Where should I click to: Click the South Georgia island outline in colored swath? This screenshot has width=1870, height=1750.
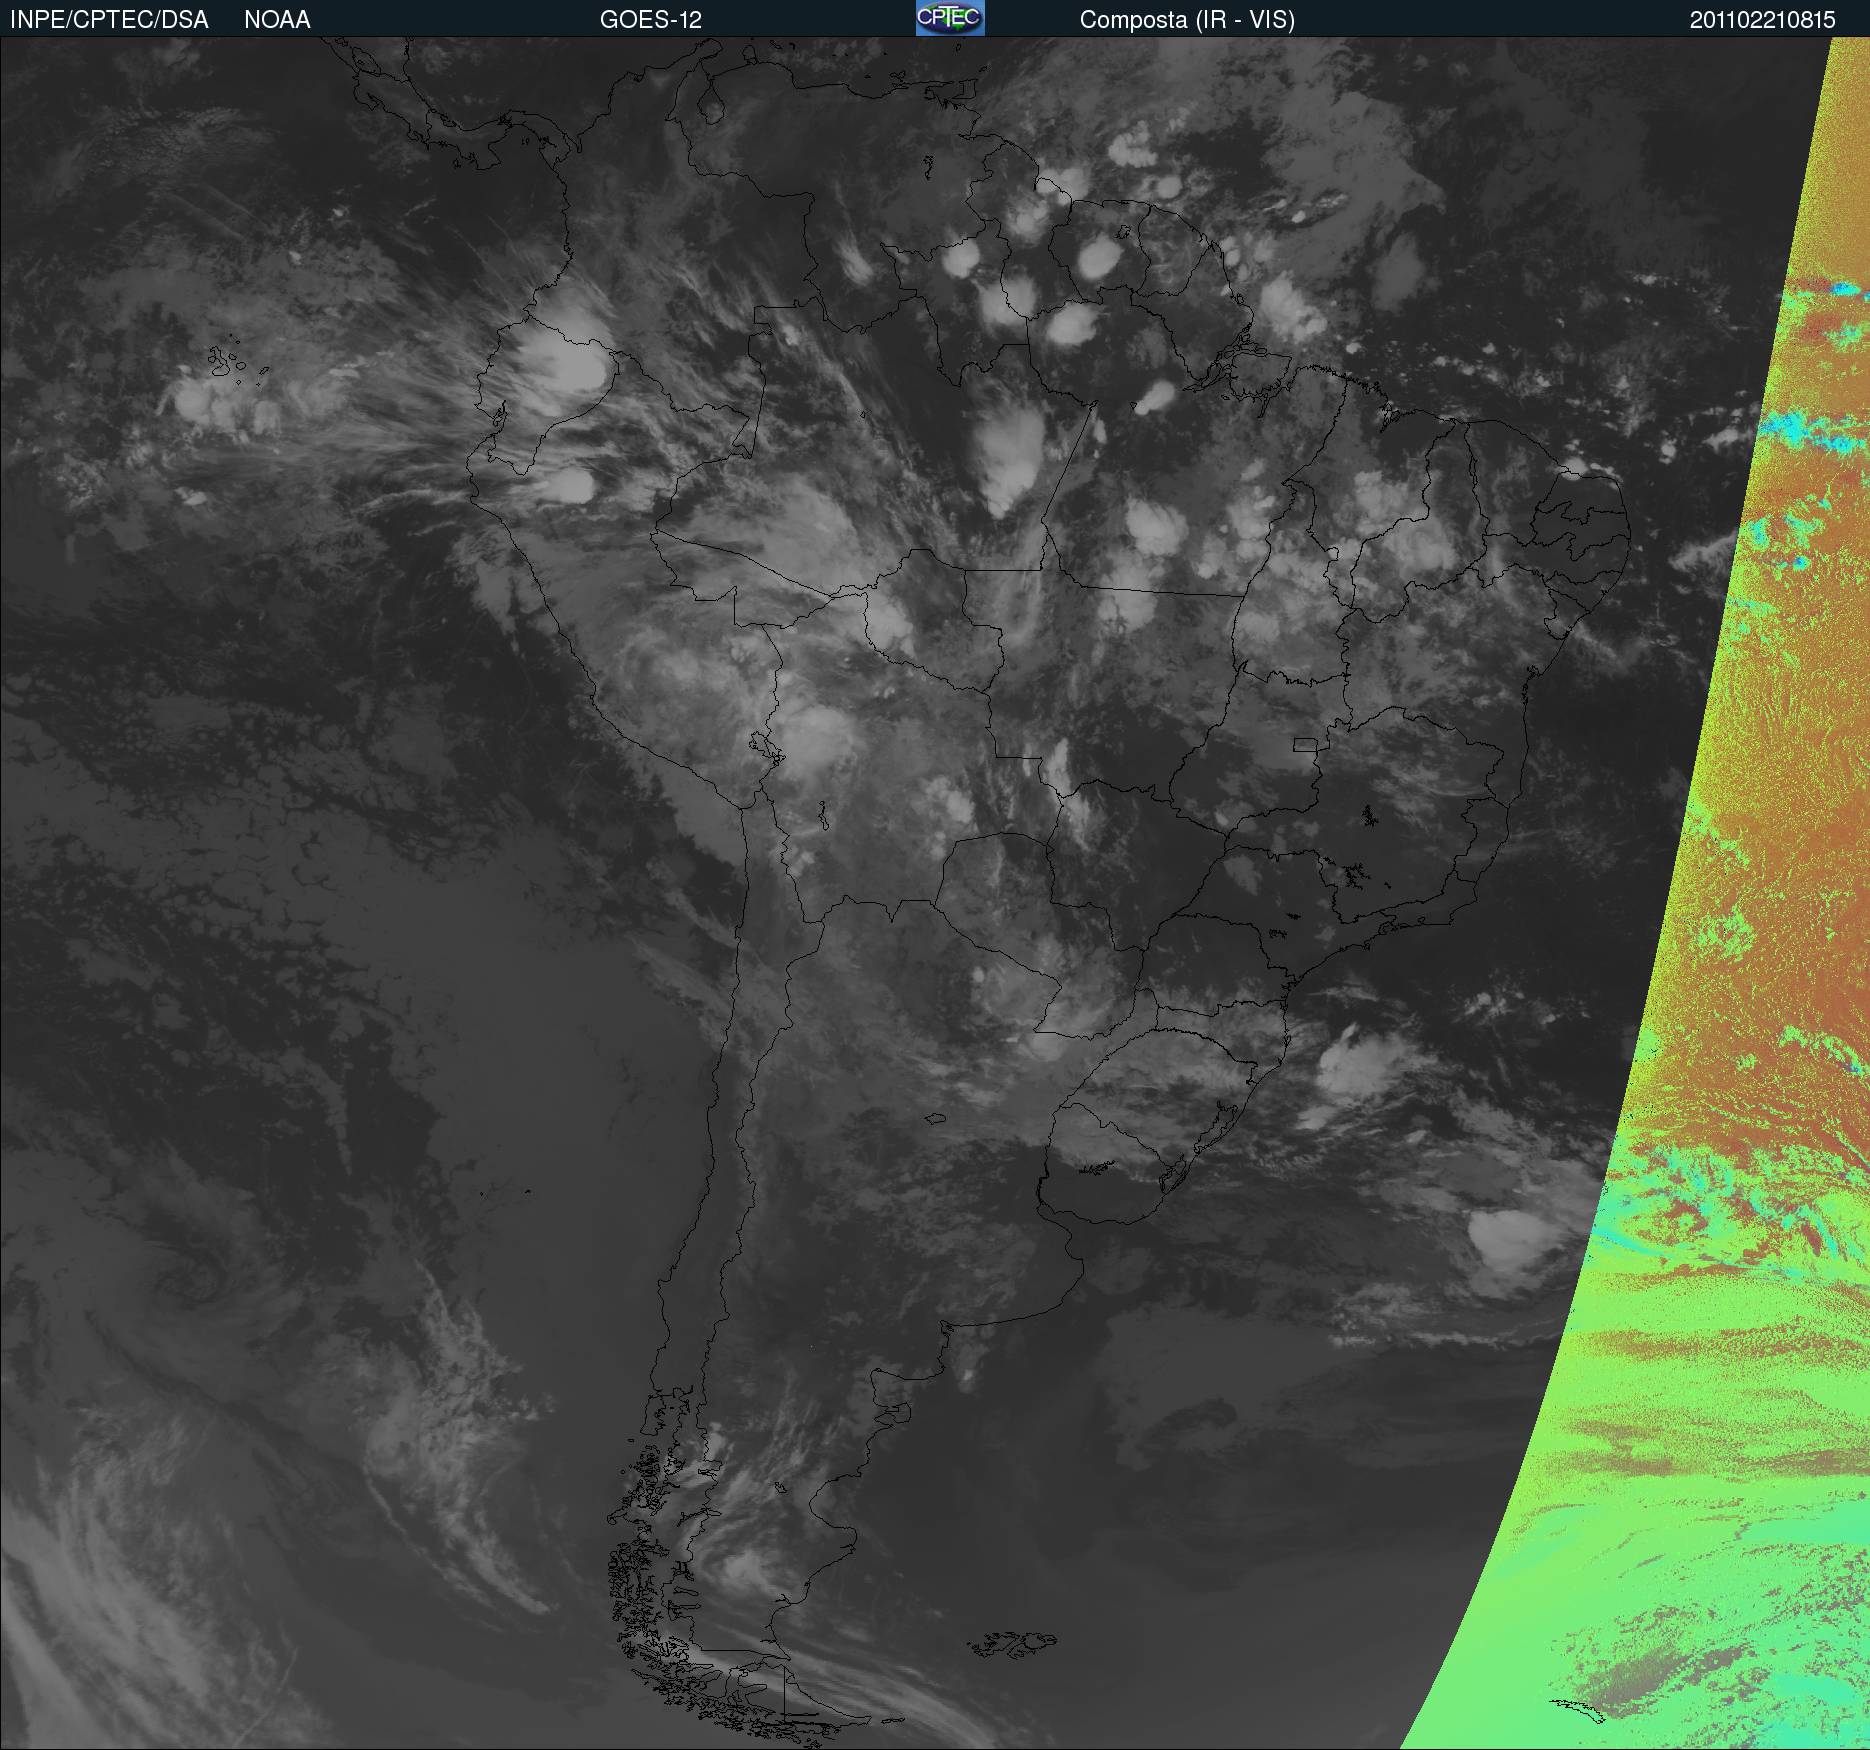point(1577,1710)
